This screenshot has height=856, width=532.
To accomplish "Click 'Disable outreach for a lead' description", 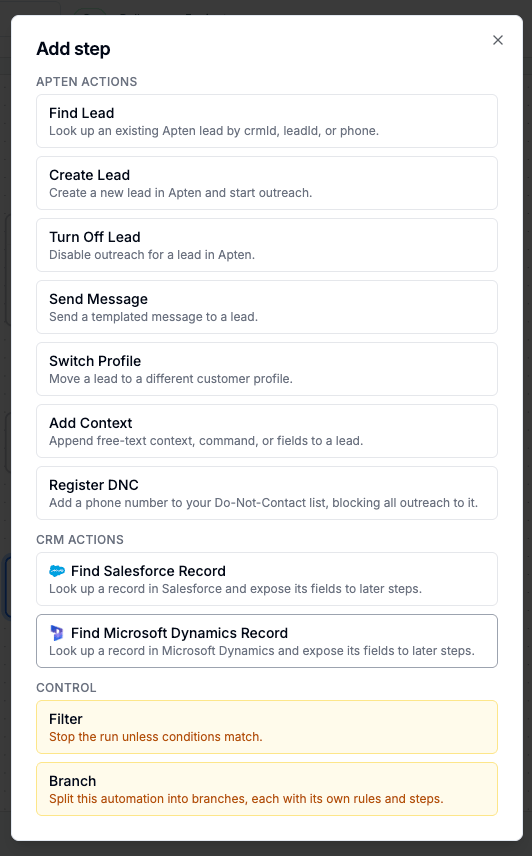I will click(x=152, y=255).
